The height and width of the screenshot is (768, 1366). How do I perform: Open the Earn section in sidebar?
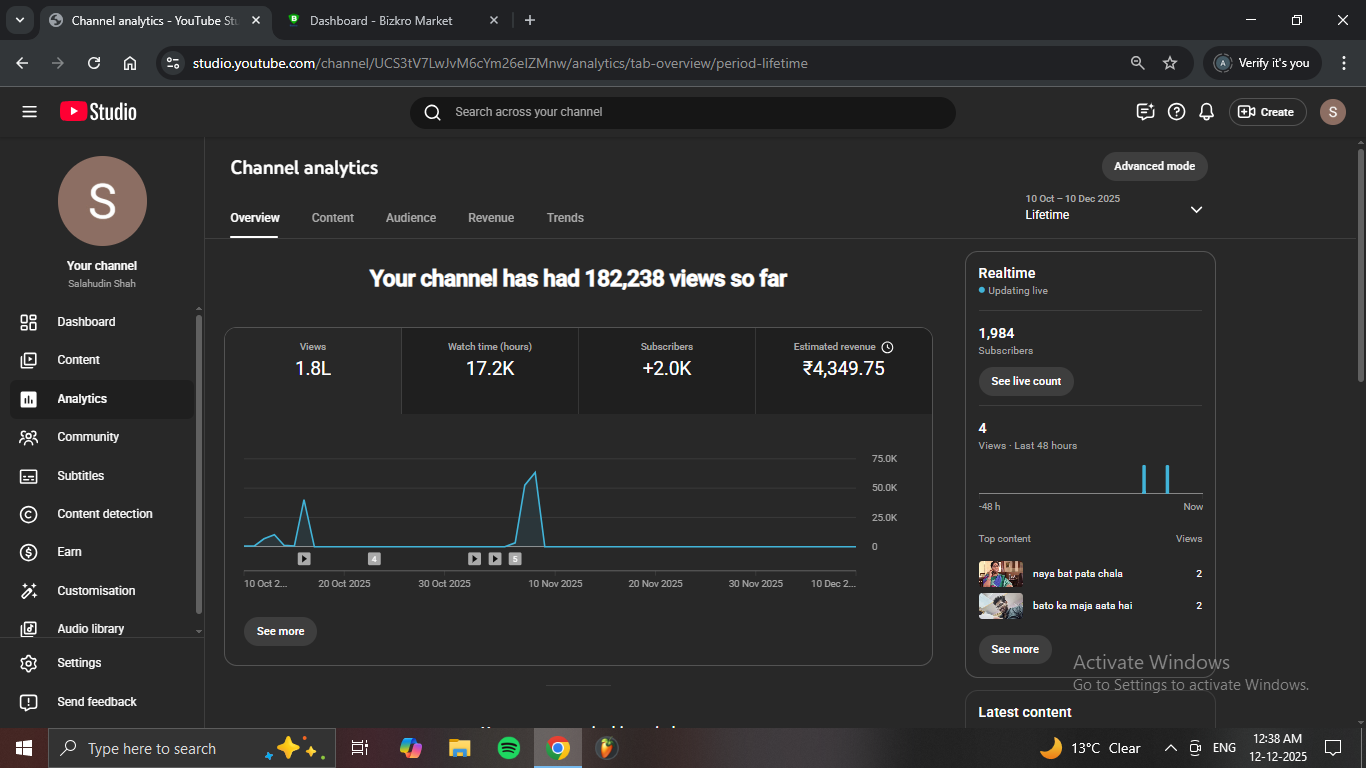click(x=69, y=552)
